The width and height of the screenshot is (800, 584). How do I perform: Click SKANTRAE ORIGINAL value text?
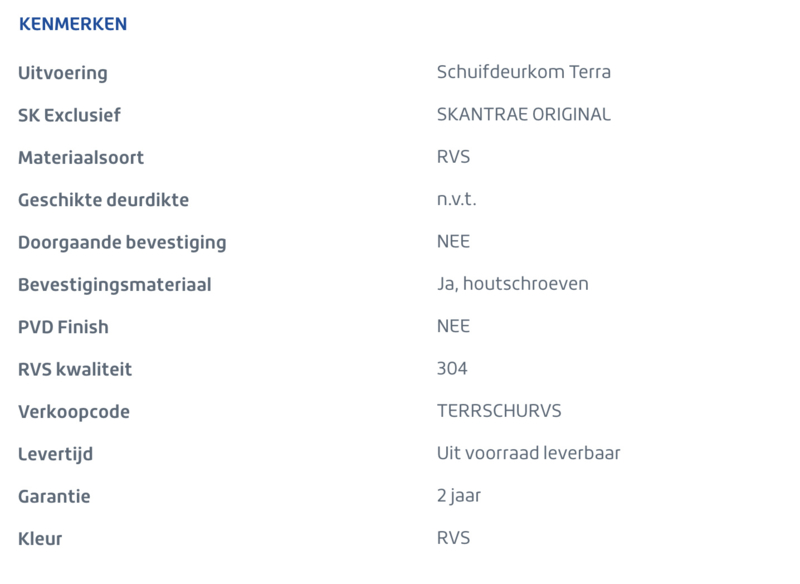(x=523, y=114)
